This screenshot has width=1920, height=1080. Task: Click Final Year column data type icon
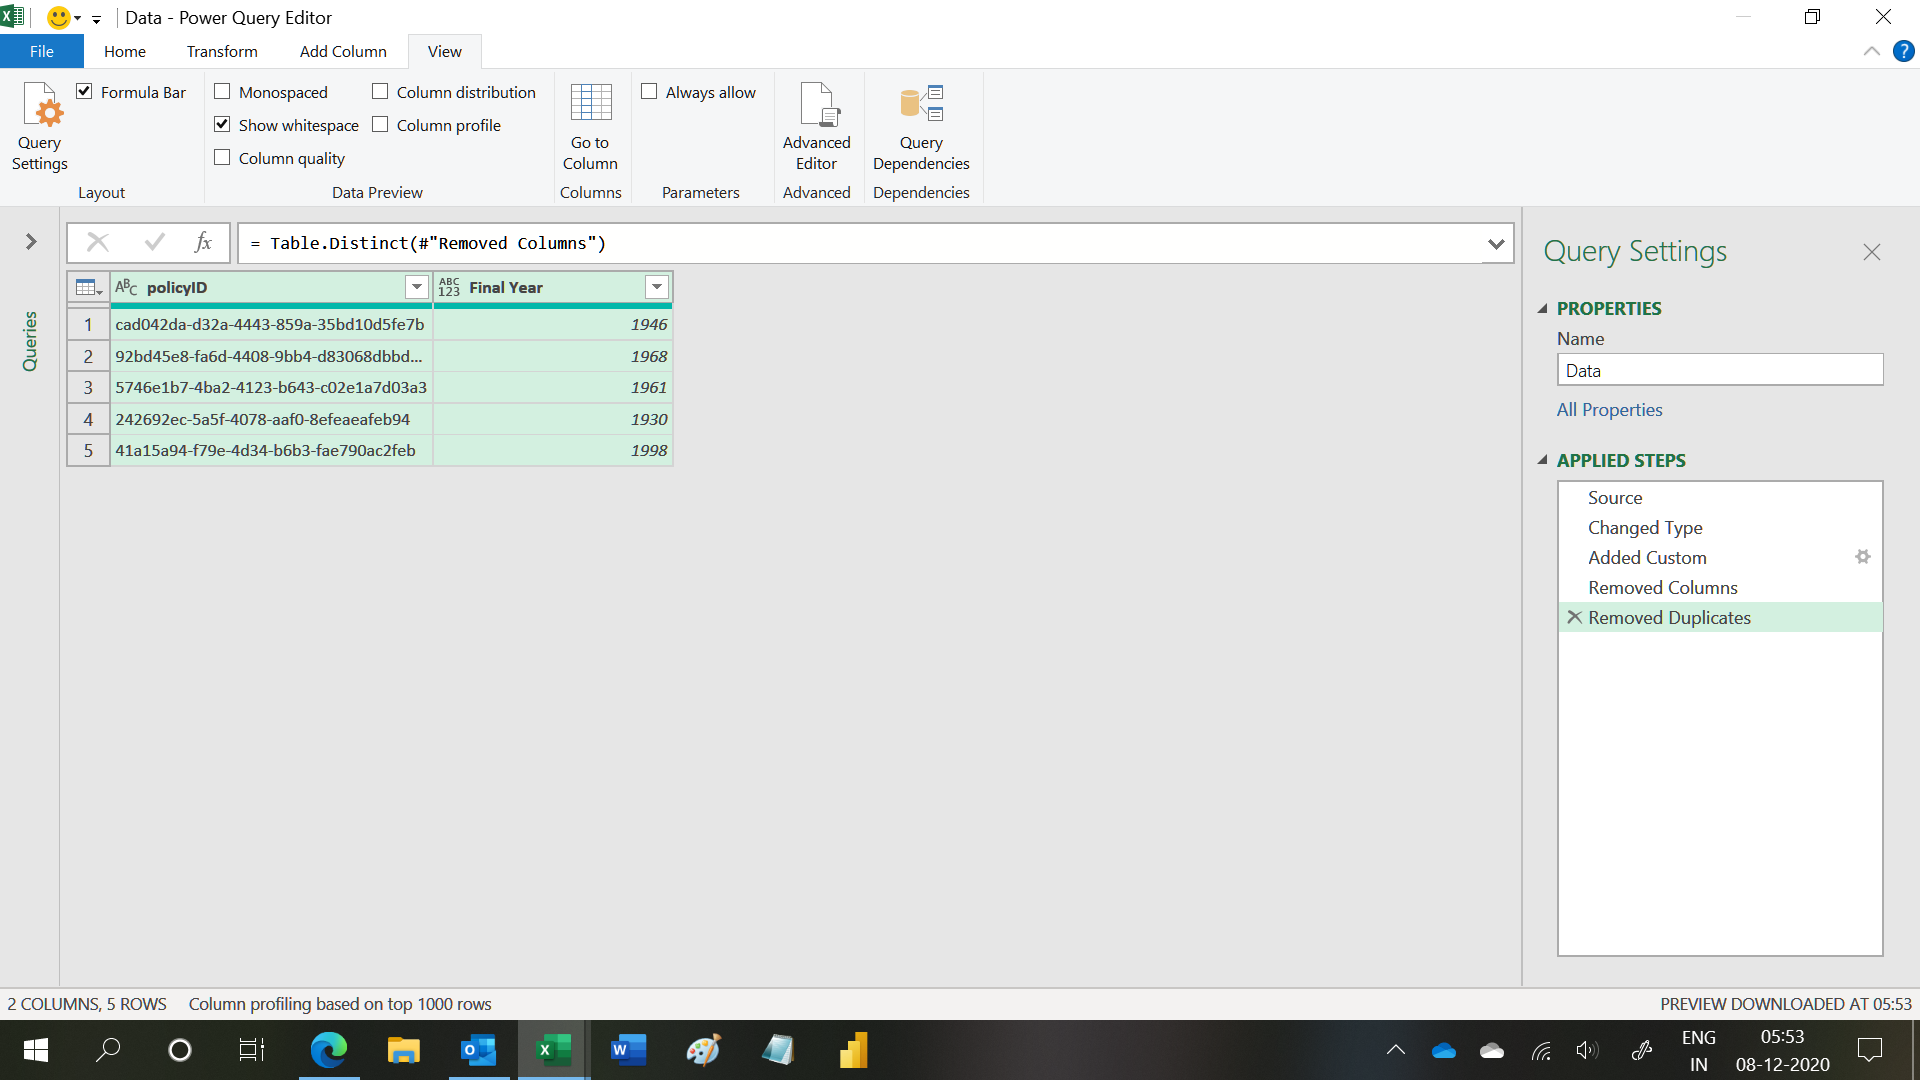tap(449, 288)
